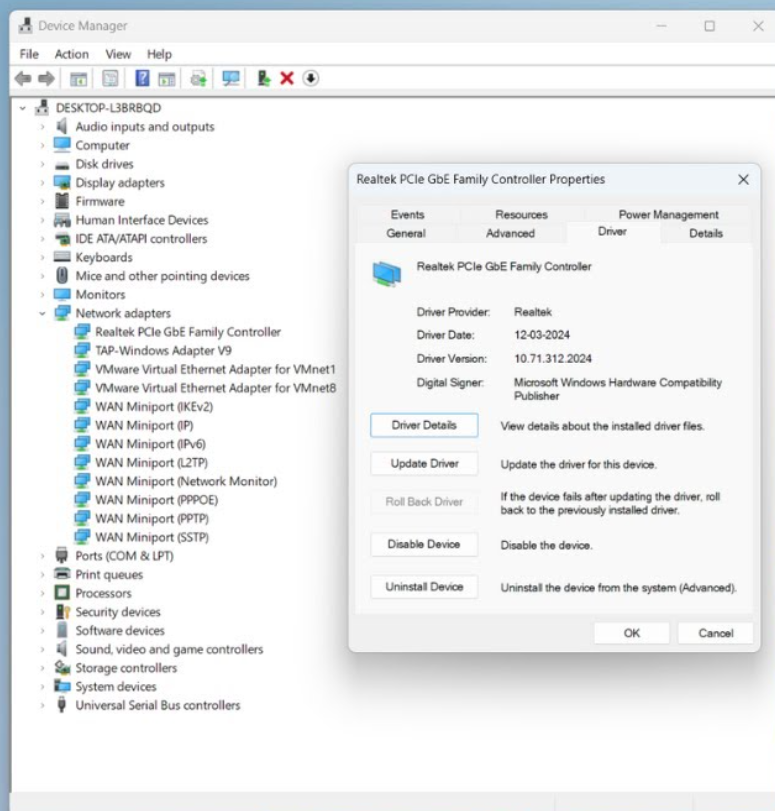775x811 pixels.
Task: Click the Mice and other pointing devices icon
Action: click(62, 275)
